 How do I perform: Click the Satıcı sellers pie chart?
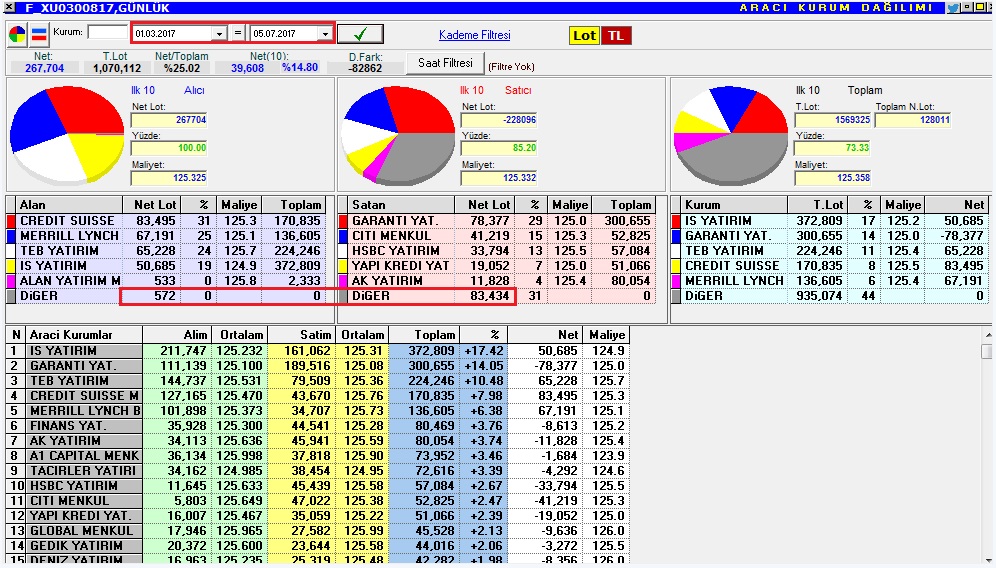point(398,135)
